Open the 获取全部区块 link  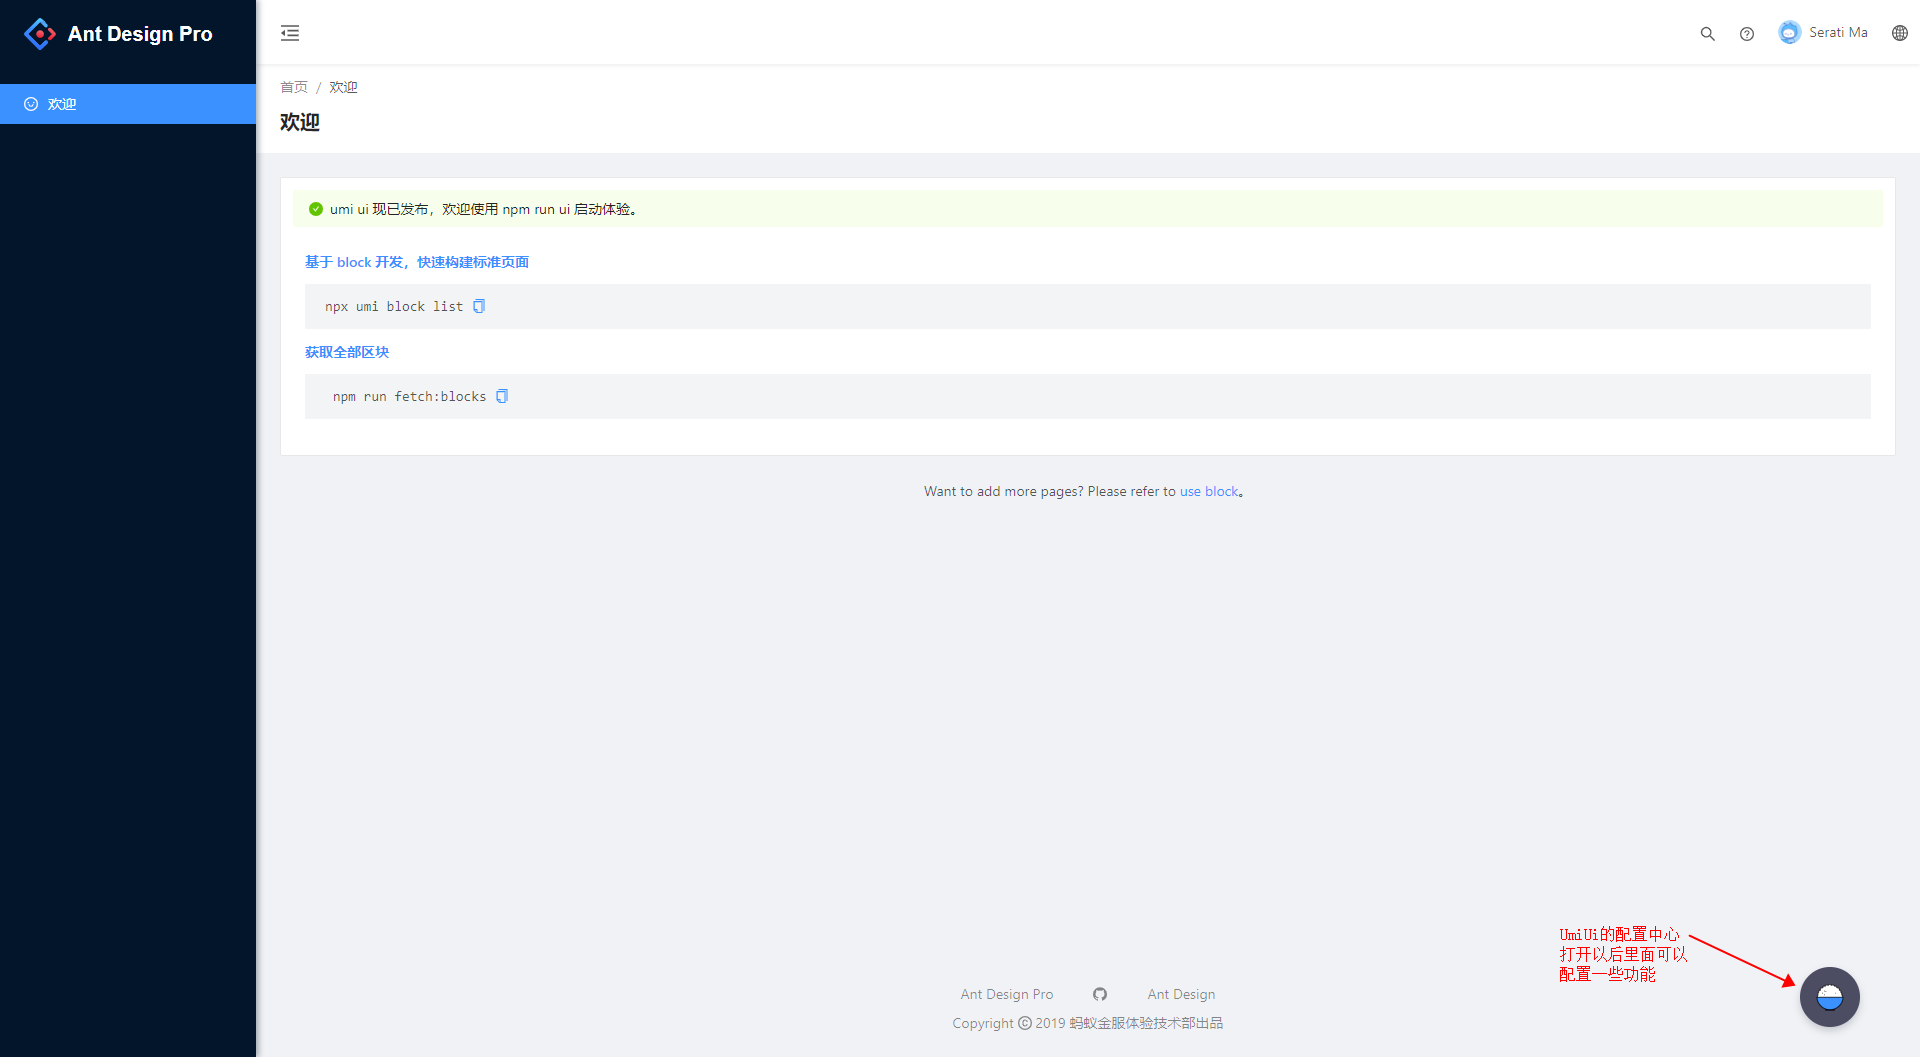(347, 352)
